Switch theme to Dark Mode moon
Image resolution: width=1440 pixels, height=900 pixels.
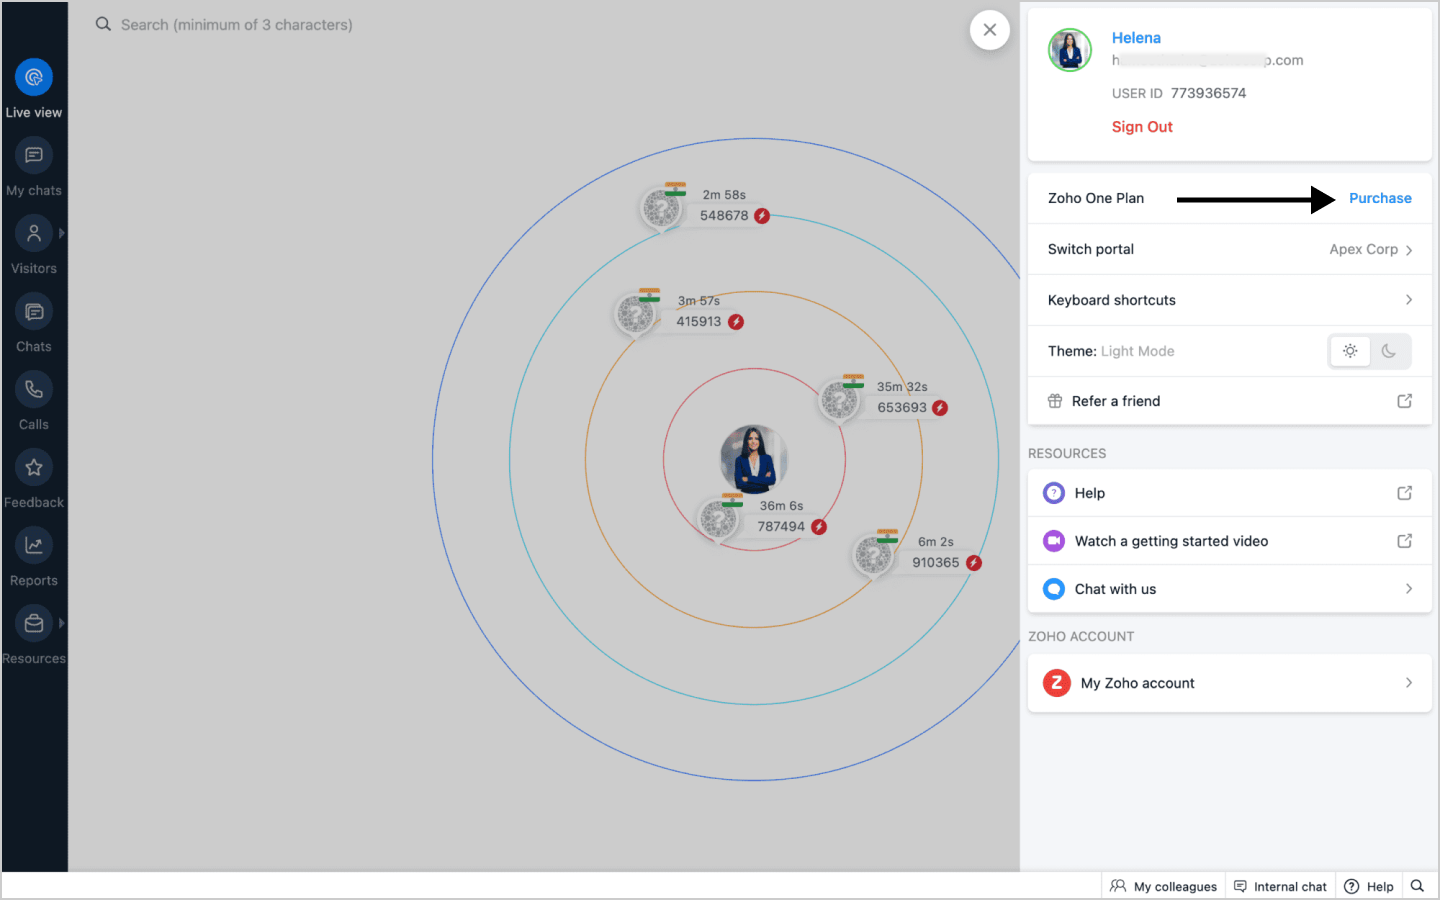point(1389,351)
